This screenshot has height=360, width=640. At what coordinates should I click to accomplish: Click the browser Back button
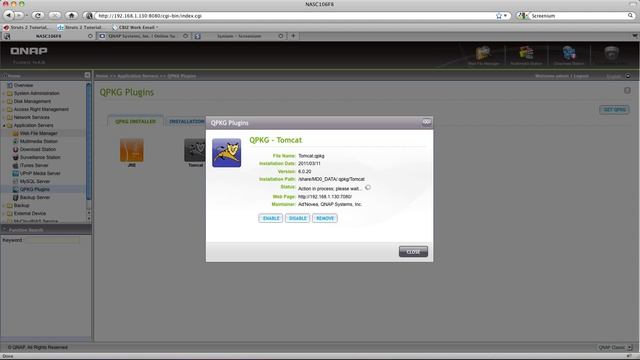8,16
